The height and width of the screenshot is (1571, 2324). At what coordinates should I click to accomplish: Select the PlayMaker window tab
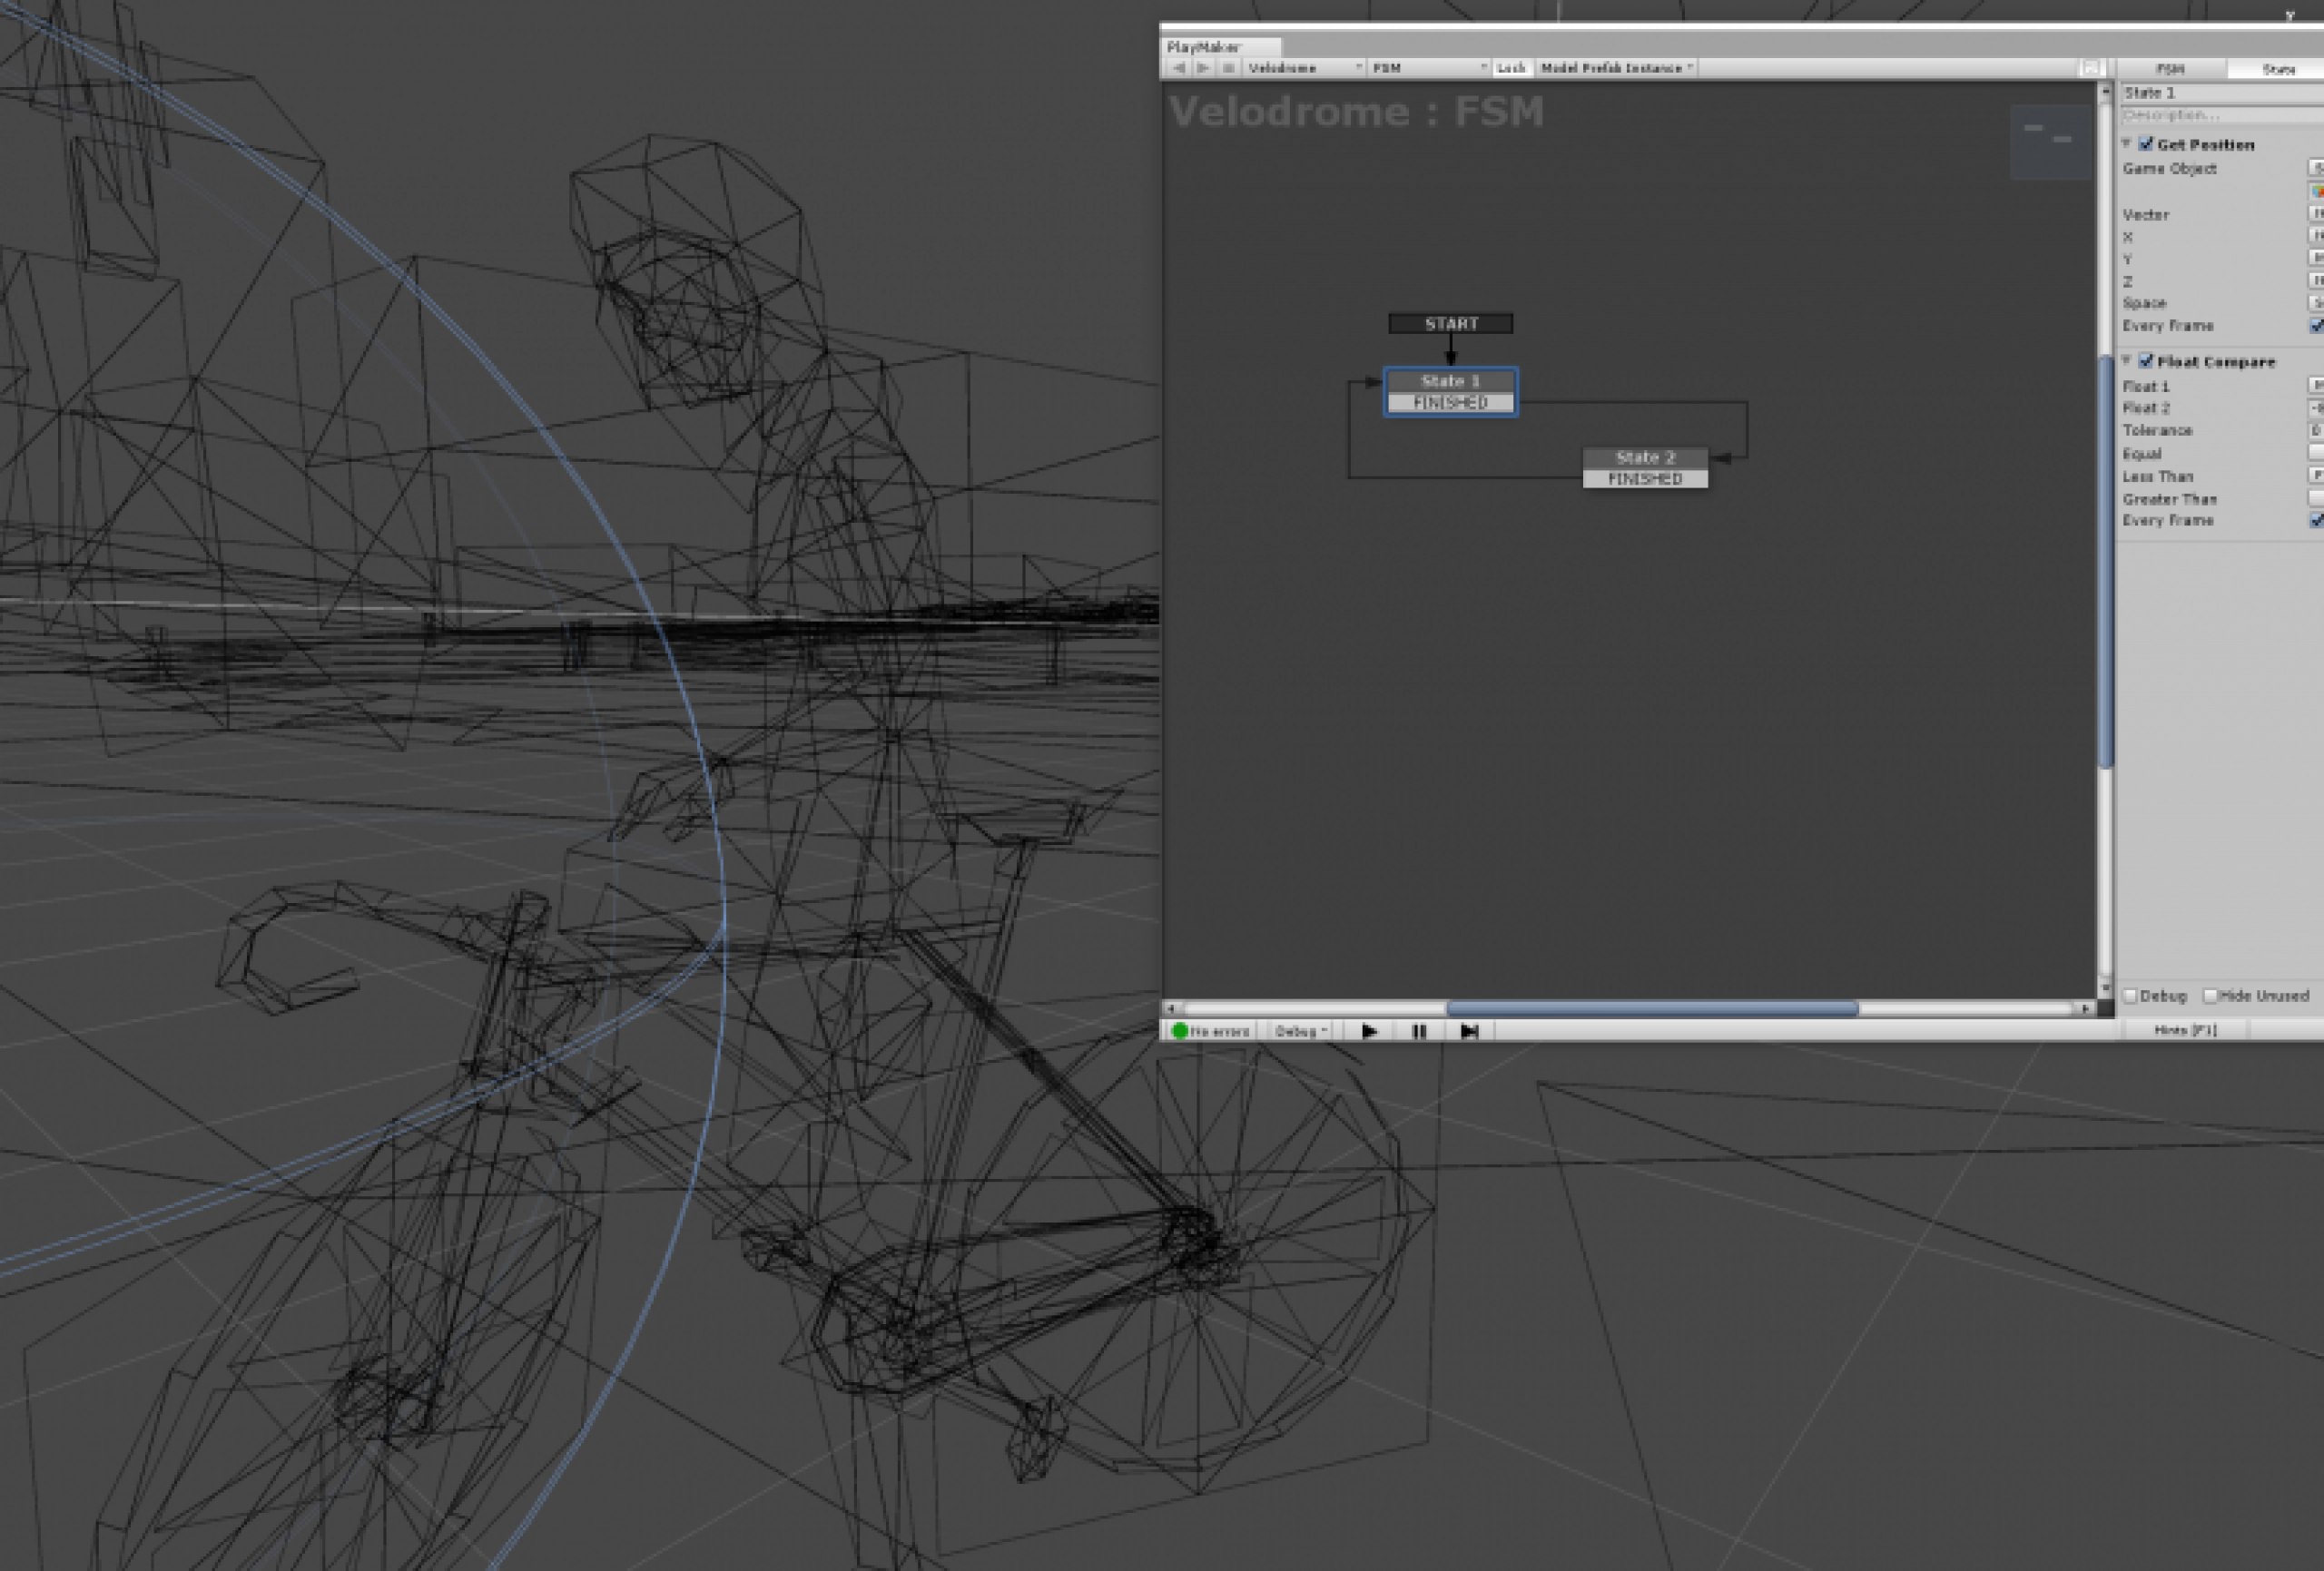pos(1221,47)
